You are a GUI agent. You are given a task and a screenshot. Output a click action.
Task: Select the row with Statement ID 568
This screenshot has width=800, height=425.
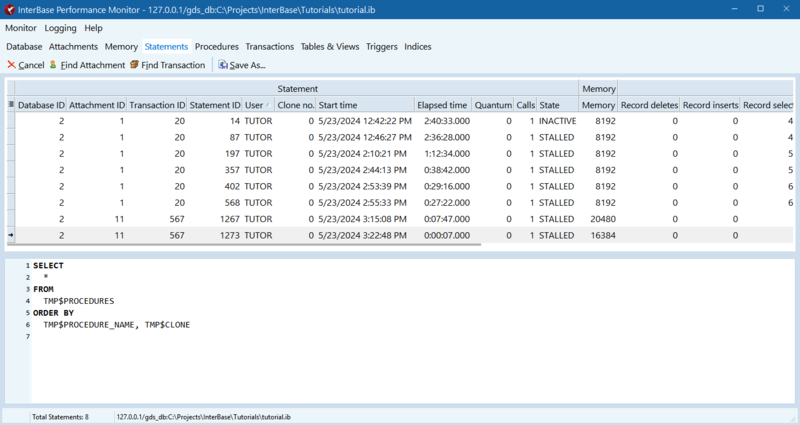pyautogui.click(x=402, y=203)
